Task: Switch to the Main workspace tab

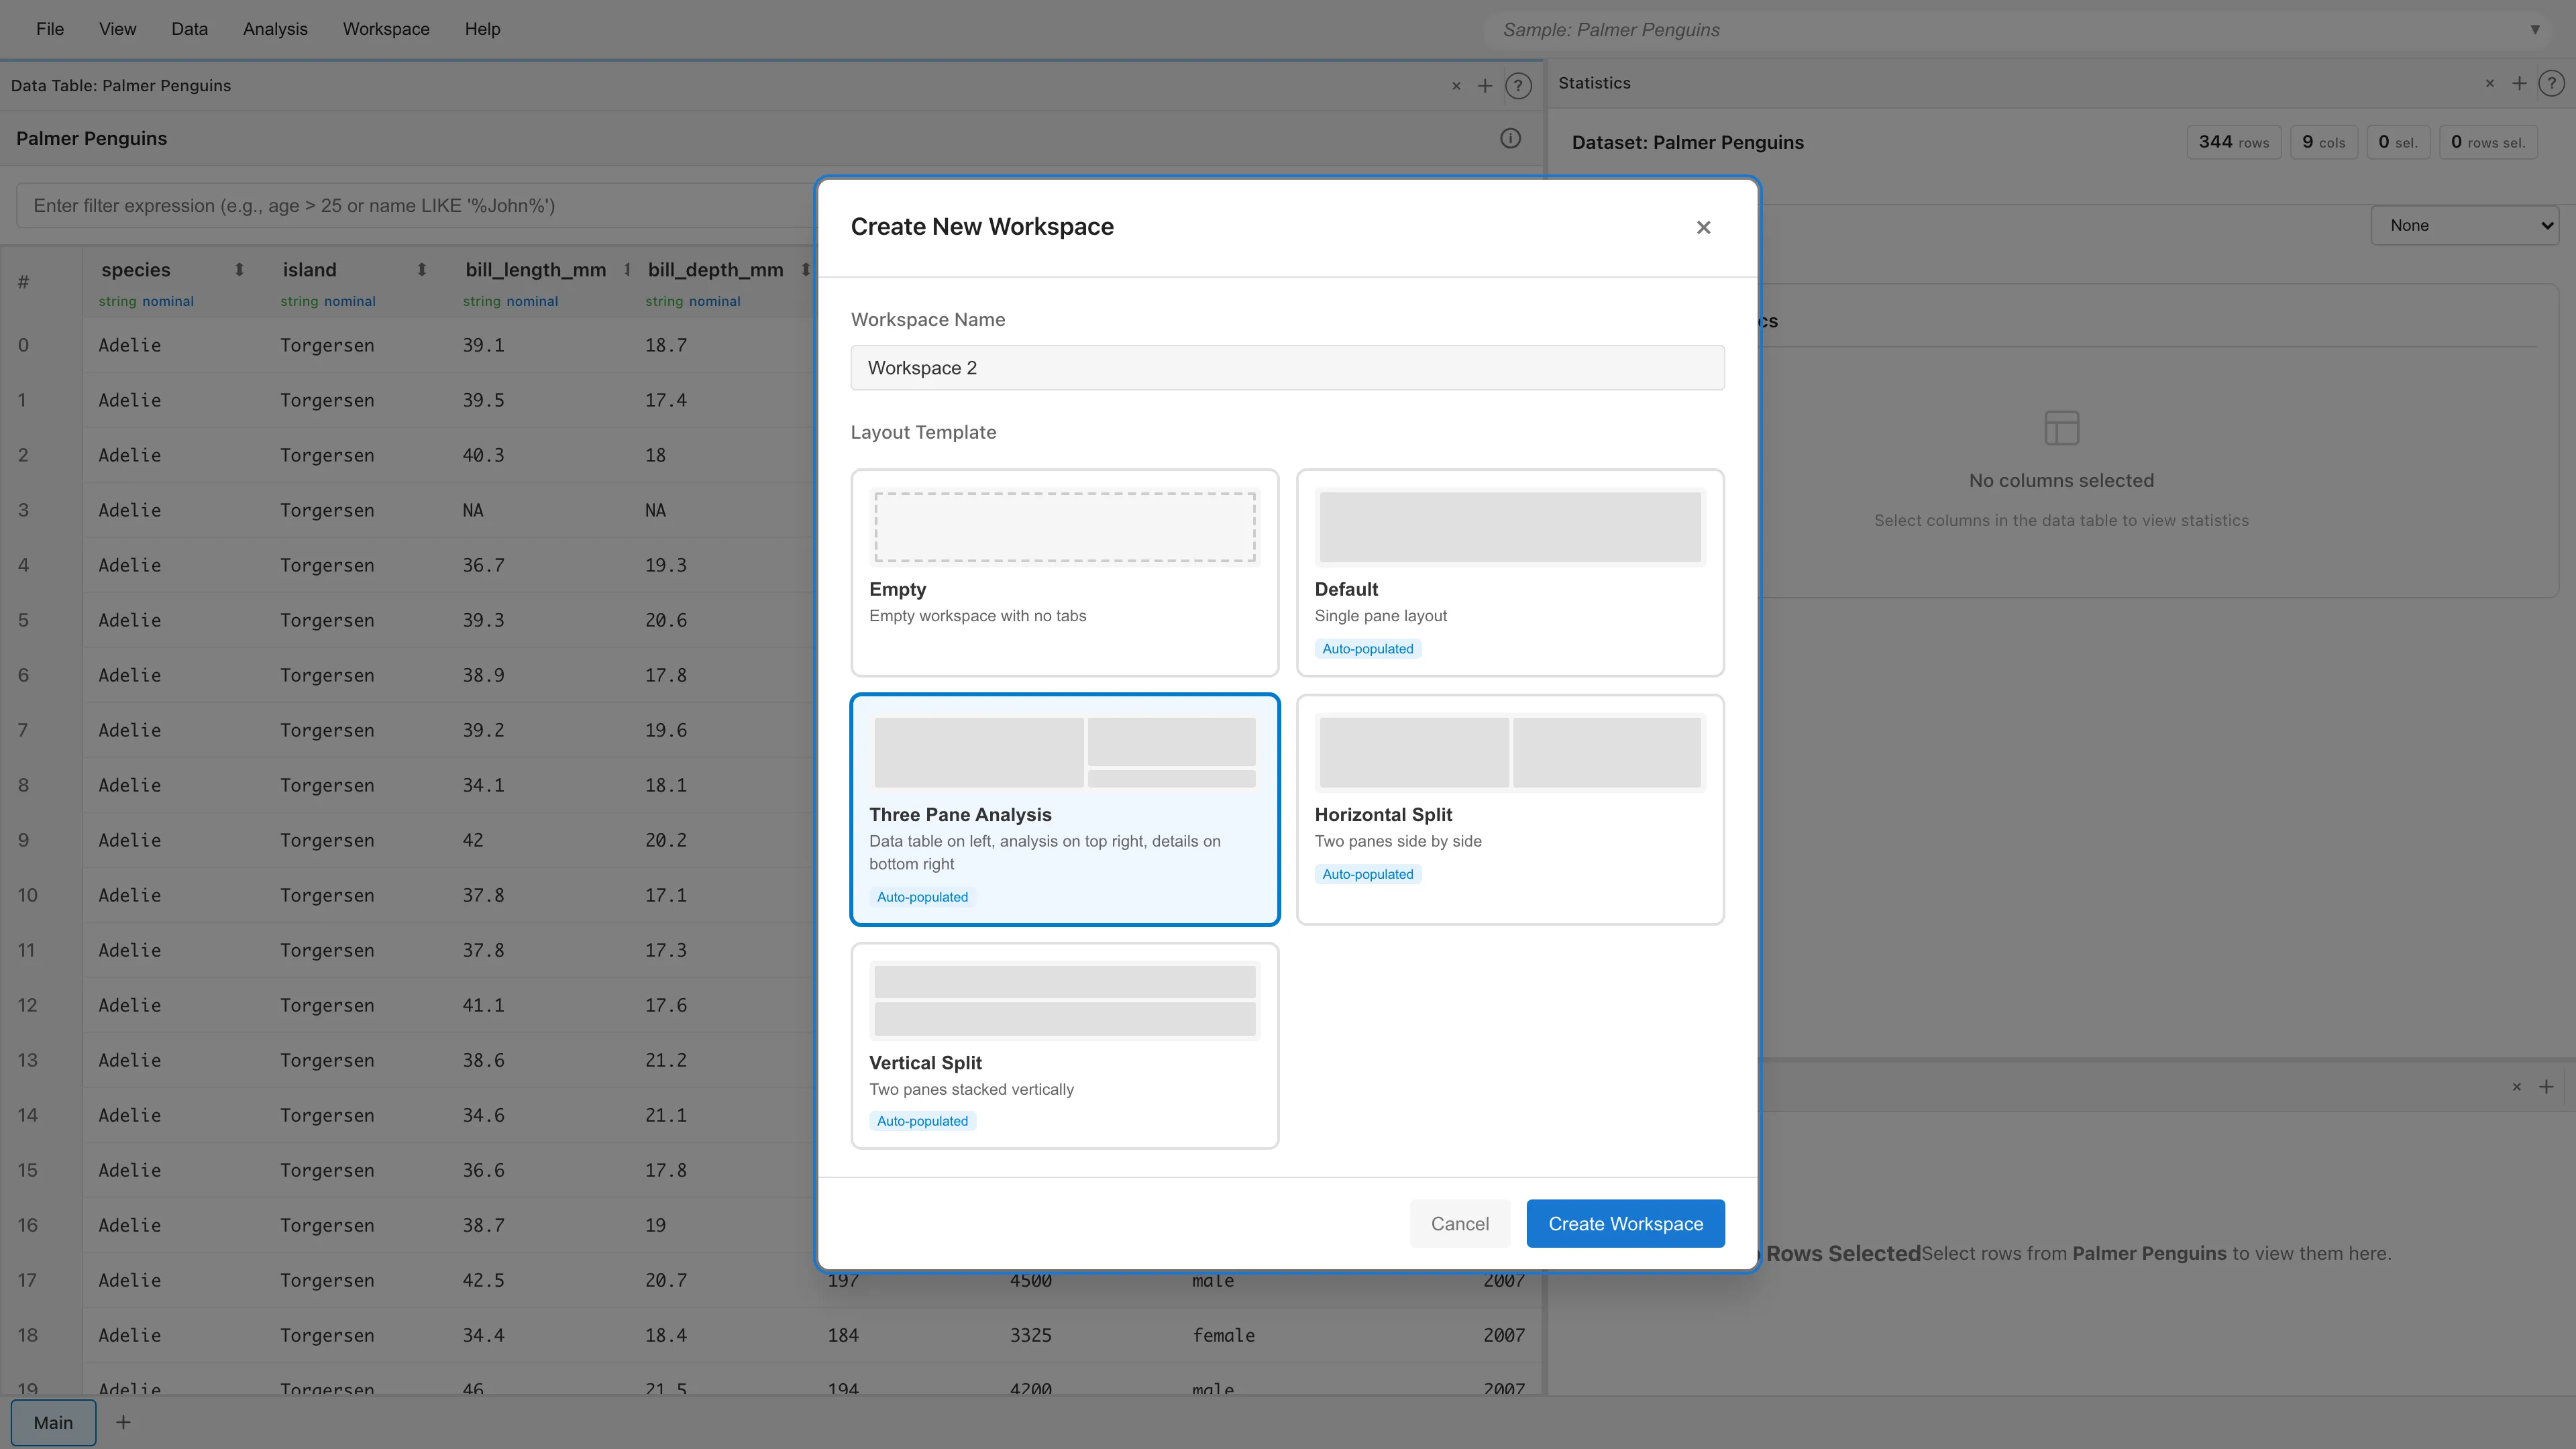Action: point(53,1422)
